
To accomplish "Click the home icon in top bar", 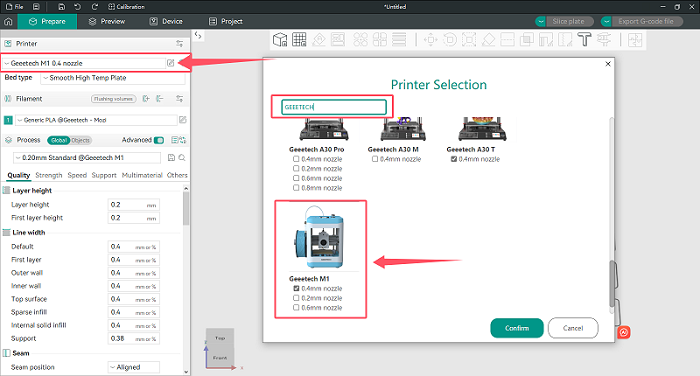I will tap(8, 21).
